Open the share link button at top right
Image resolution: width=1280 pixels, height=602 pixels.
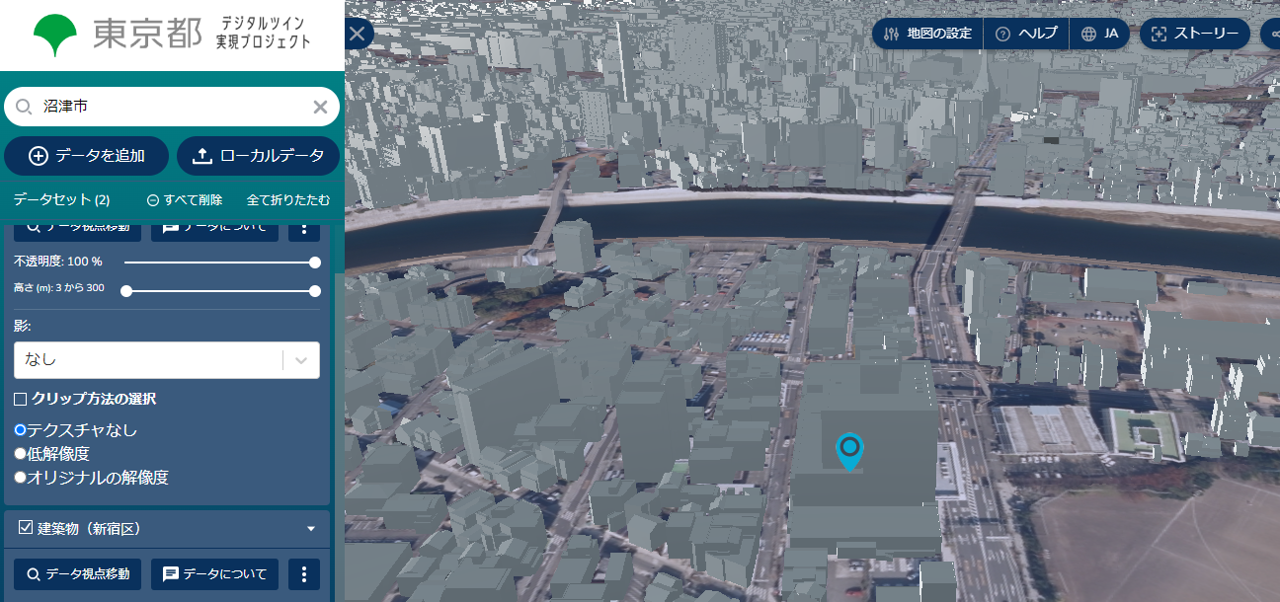1272,34
